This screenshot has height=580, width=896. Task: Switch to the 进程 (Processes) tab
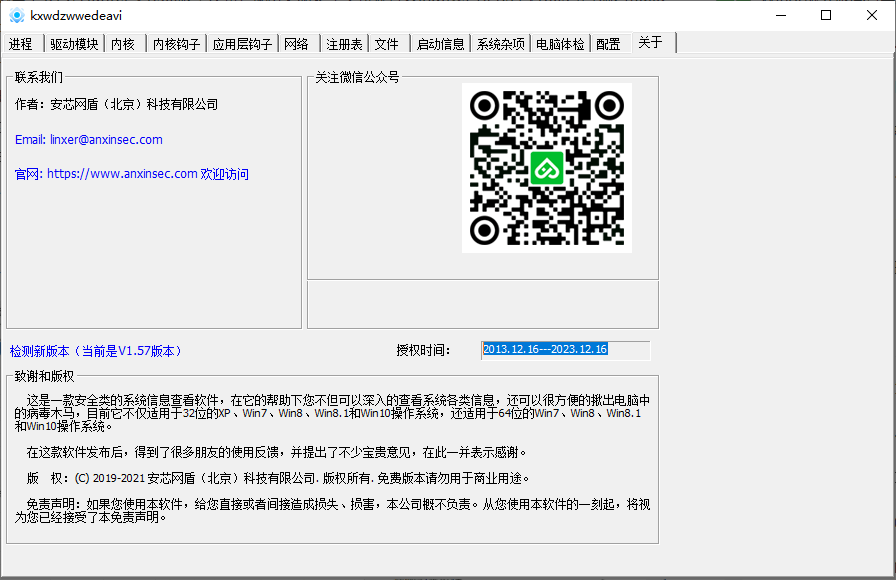(20, 43)
